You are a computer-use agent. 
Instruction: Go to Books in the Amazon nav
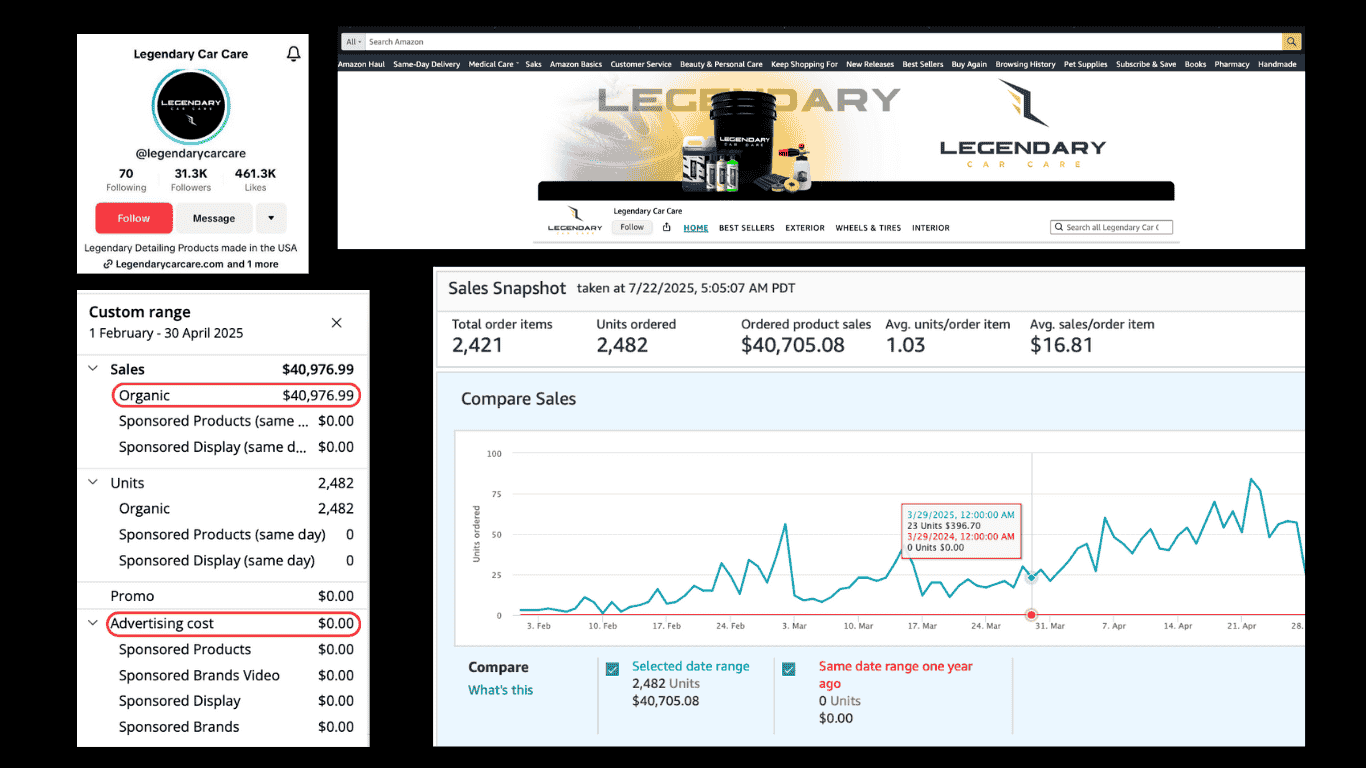(x=1195, y=64)
